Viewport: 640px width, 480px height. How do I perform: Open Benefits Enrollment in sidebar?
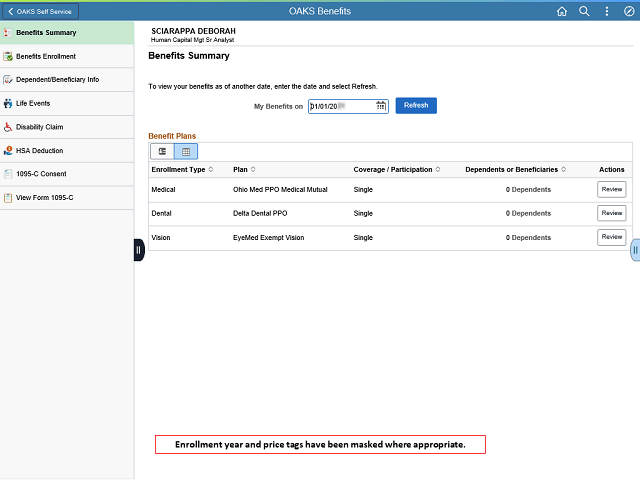click(x=46, y=56)
